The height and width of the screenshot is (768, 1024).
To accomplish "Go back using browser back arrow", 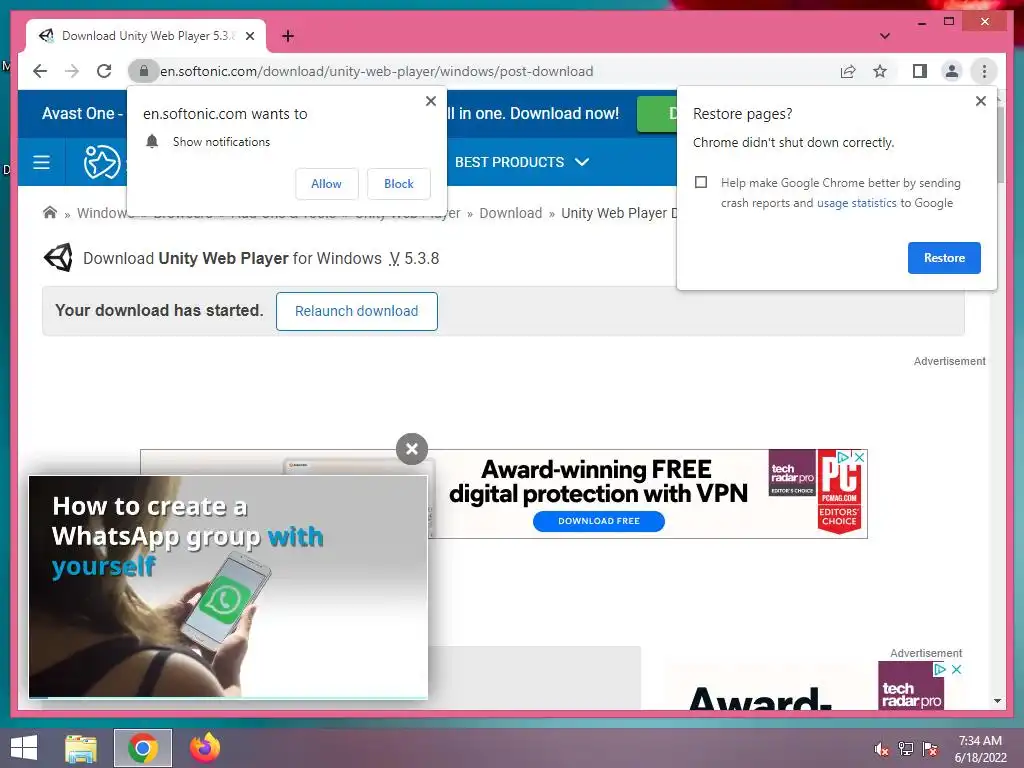I will click(x=40, y=71).
